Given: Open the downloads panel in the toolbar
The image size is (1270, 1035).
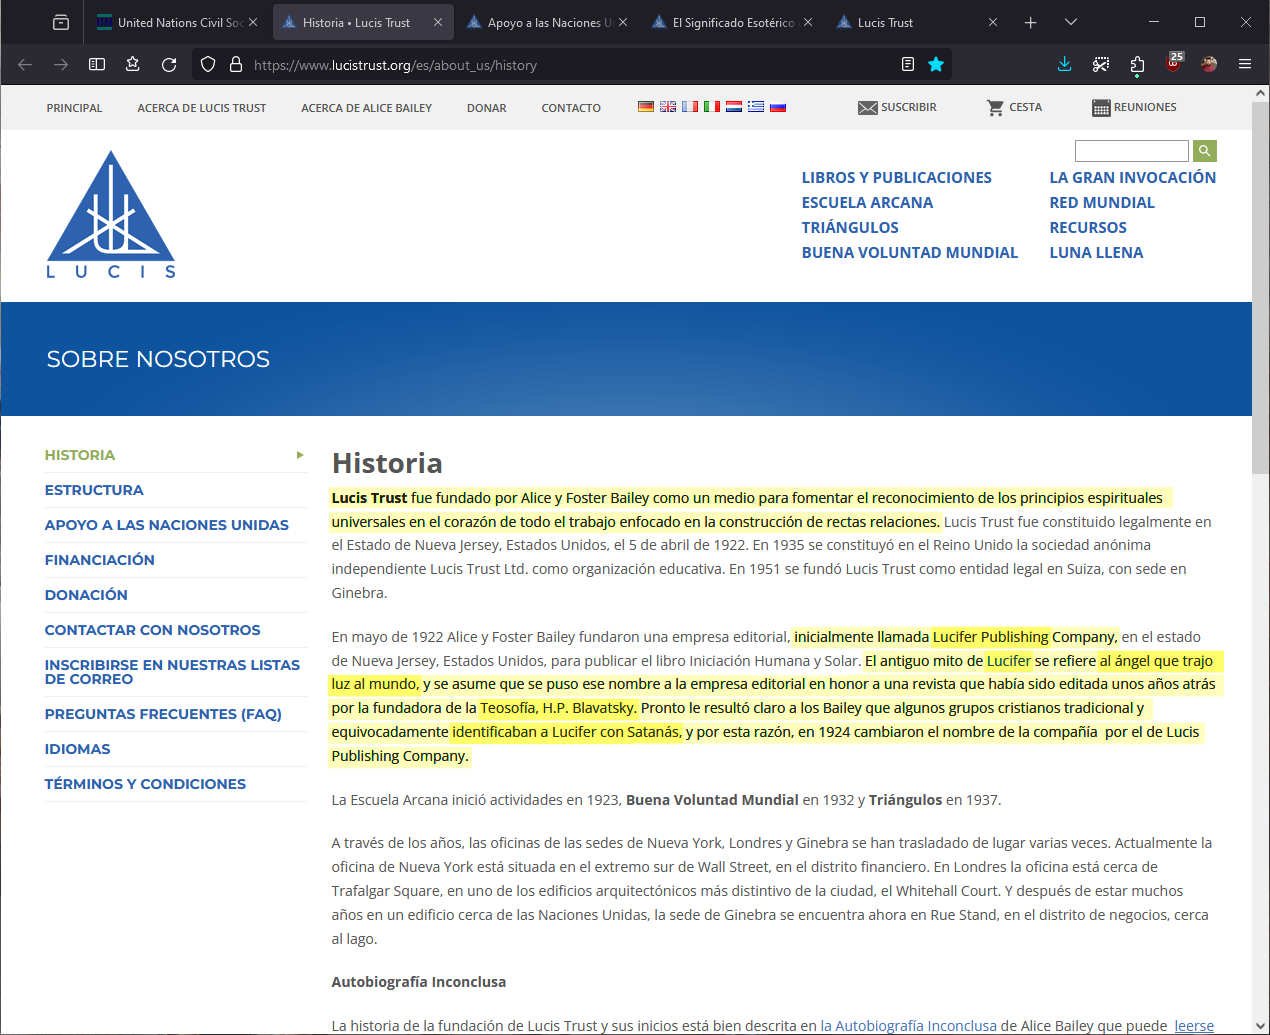Looking at the screenshot, I should (1064, 64).
